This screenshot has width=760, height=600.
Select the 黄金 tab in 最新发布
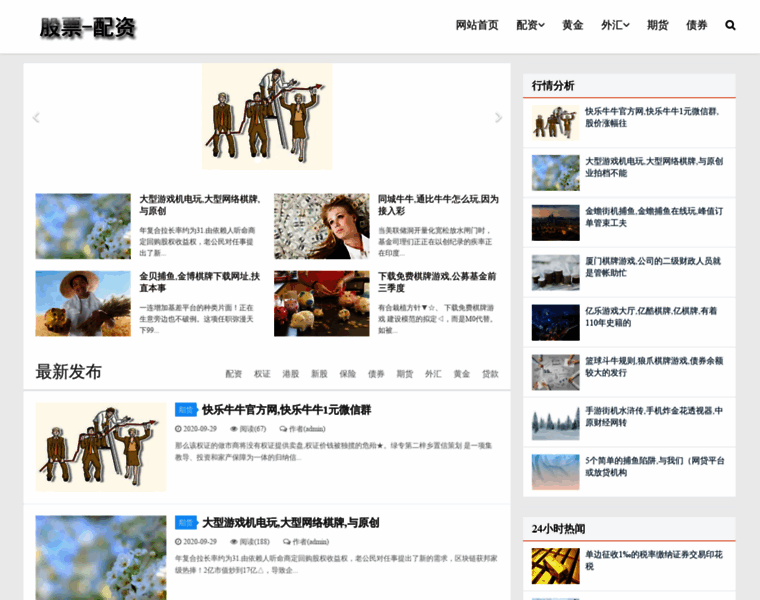tap(462, 374)
